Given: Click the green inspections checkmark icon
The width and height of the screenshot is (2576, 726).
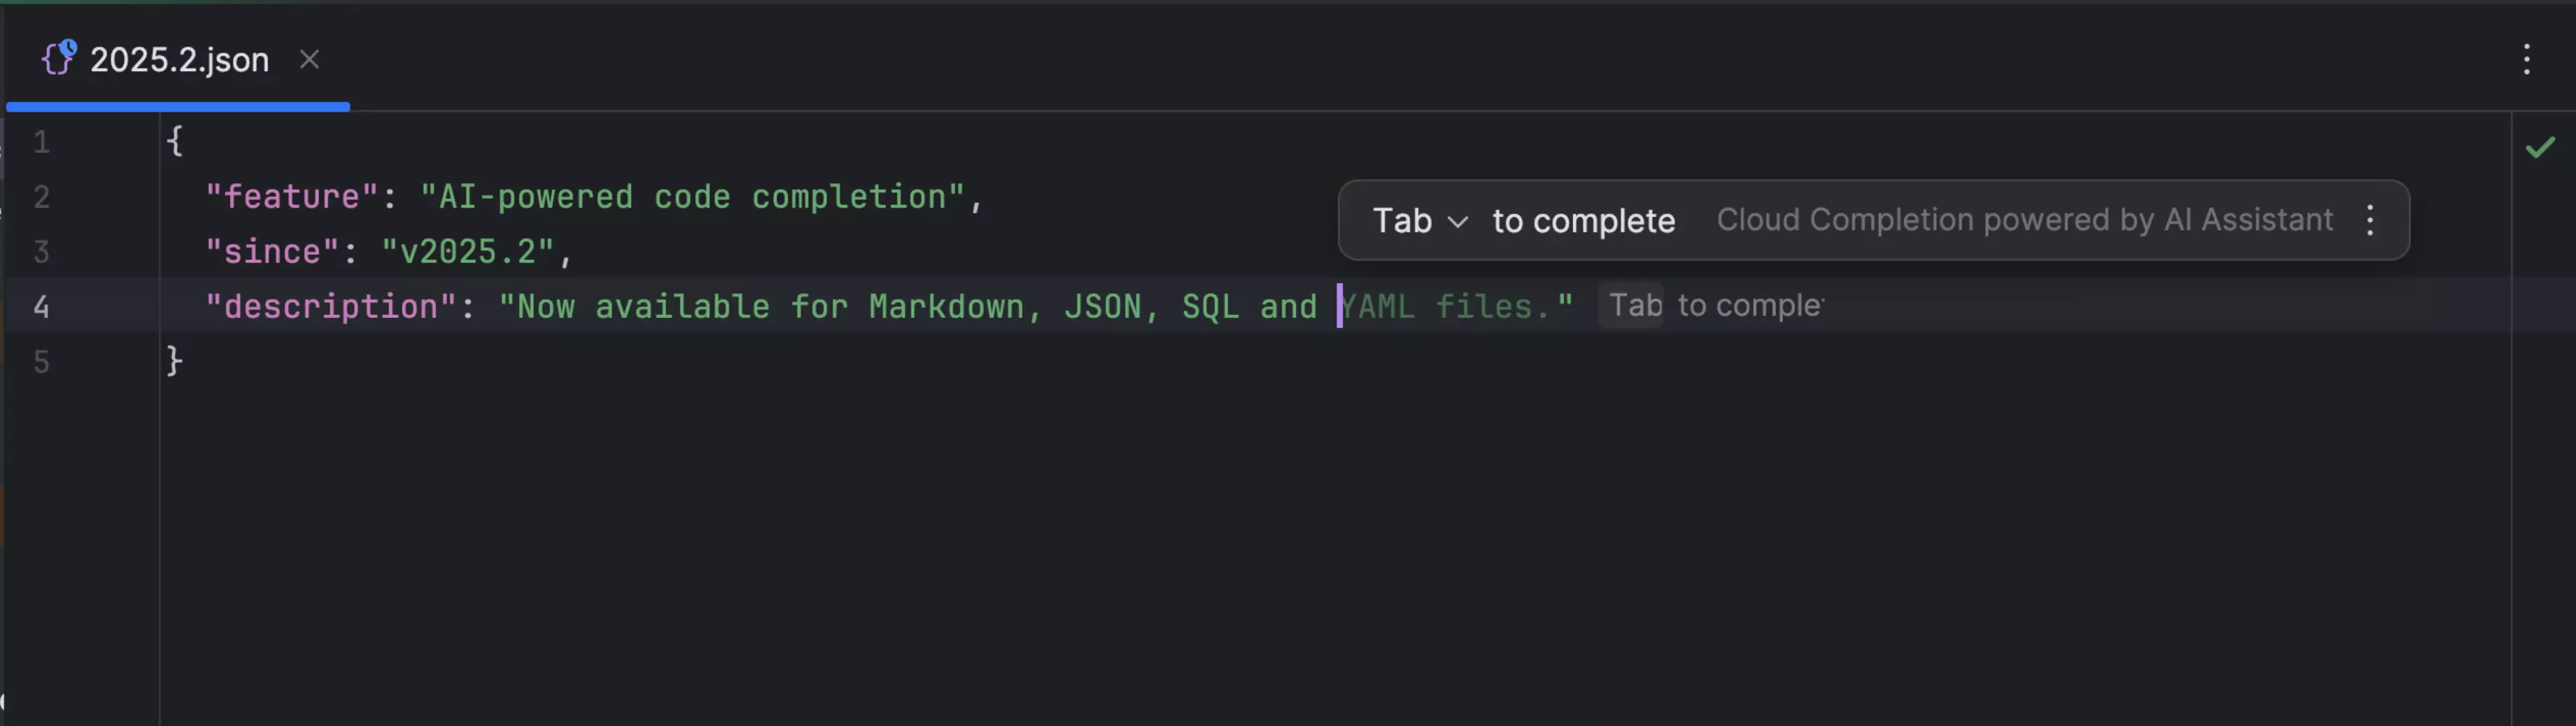Looking at the screenshot, I should click(x=2540, y=148).
